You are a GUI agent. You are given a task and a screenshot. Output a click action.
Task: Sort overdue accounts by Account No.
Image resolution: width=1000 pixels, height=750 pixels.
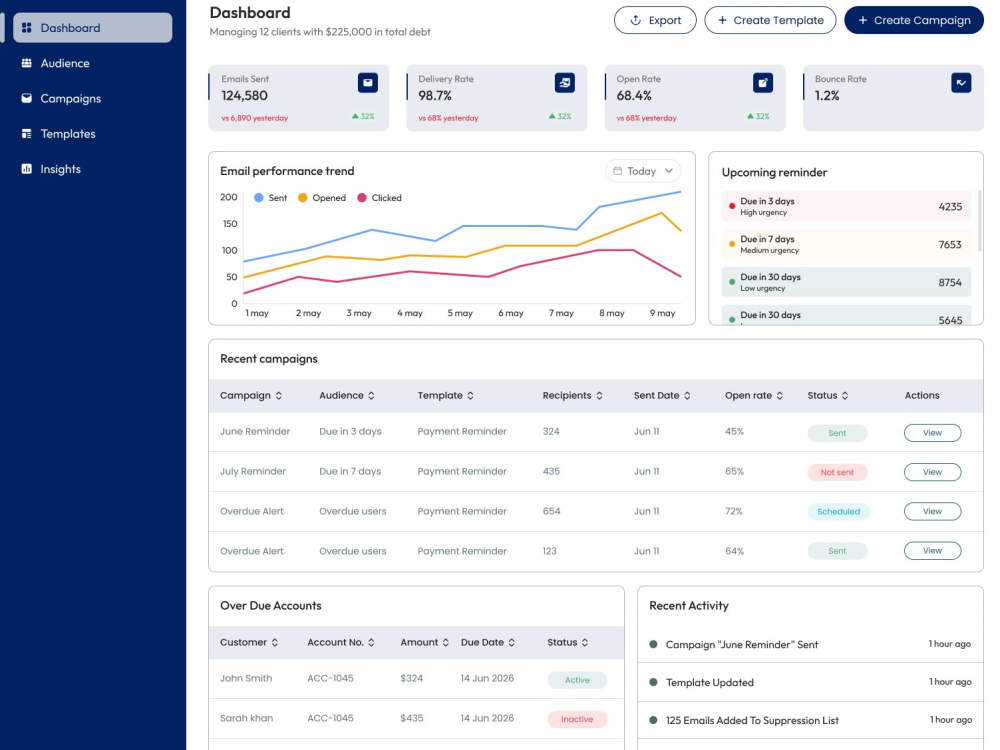[x=371, y=642]
